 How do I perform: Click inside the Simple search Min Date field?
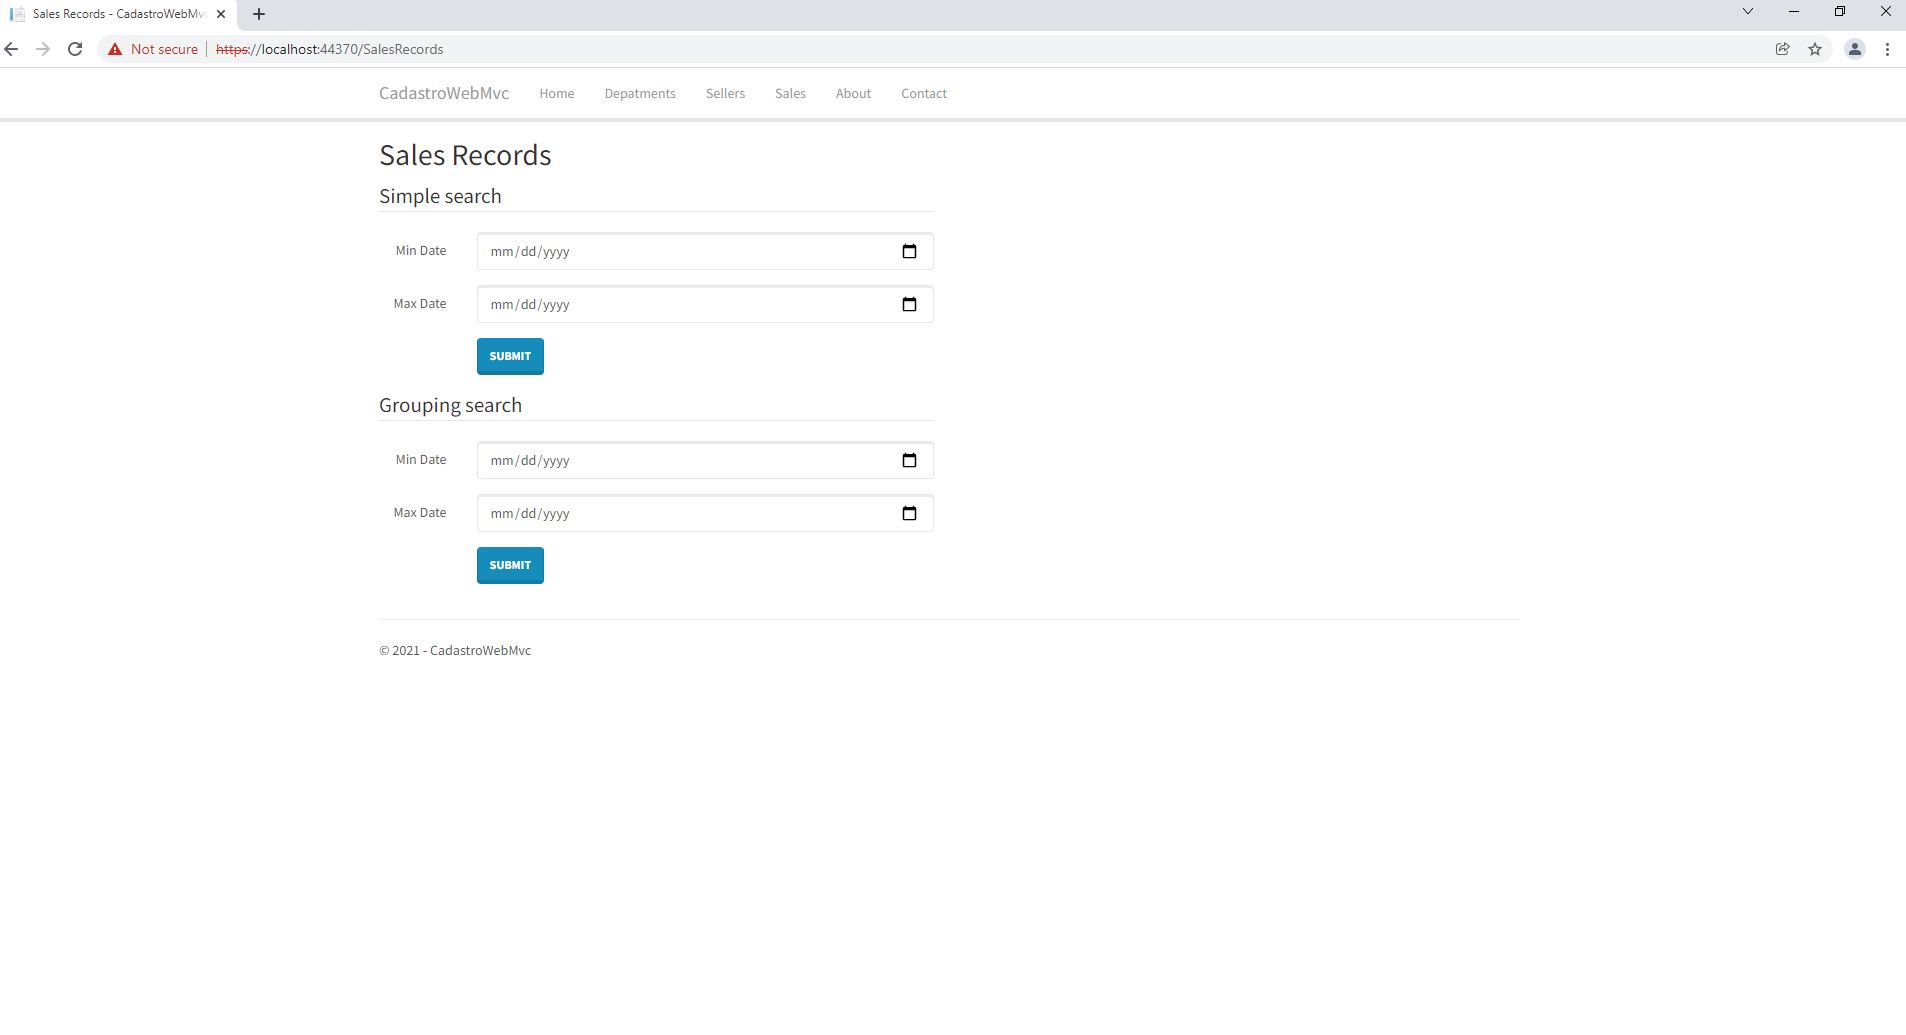(650, 251)
